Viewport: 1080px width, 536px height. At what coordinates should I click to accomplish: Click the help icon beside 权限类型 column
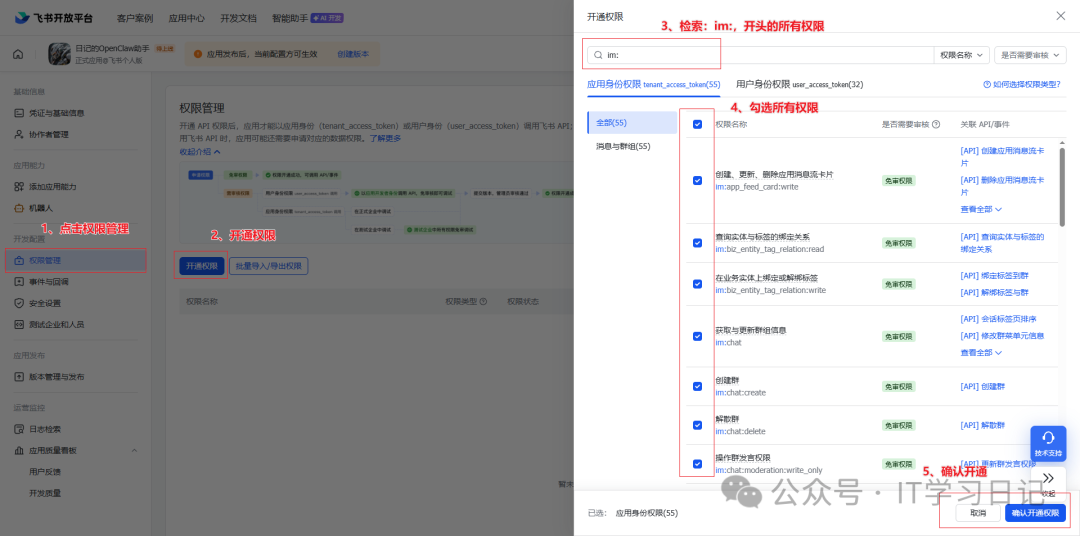pyautogui.click(x=484, y=302)
